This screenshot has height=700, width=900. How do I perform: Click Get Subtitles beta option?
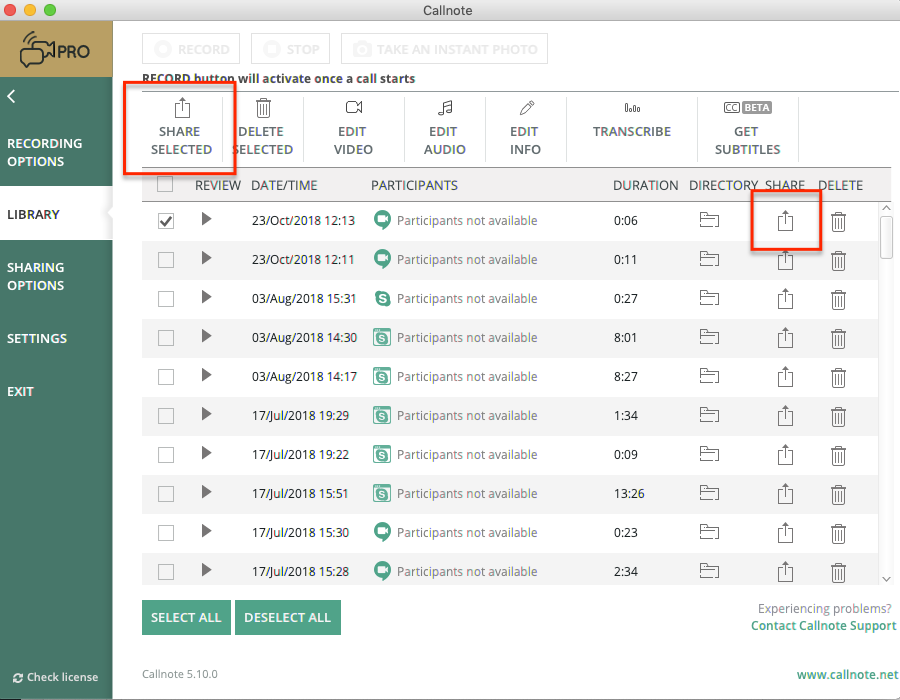pyautogui.click(x=747, y=128)
